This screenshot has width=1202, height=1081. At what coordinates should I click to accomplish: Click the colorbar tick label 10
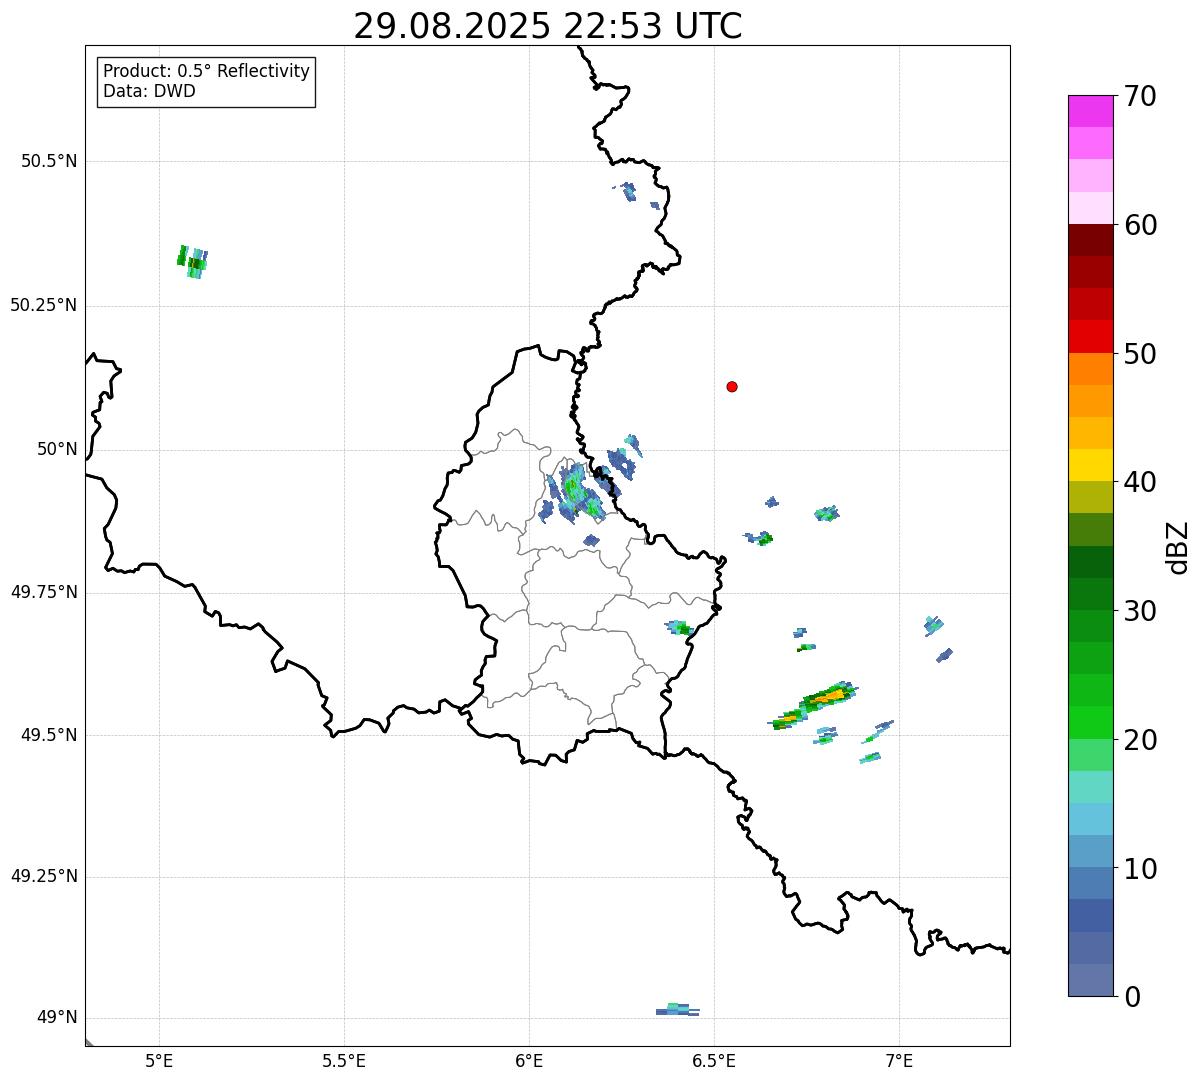click(1140, 868)
